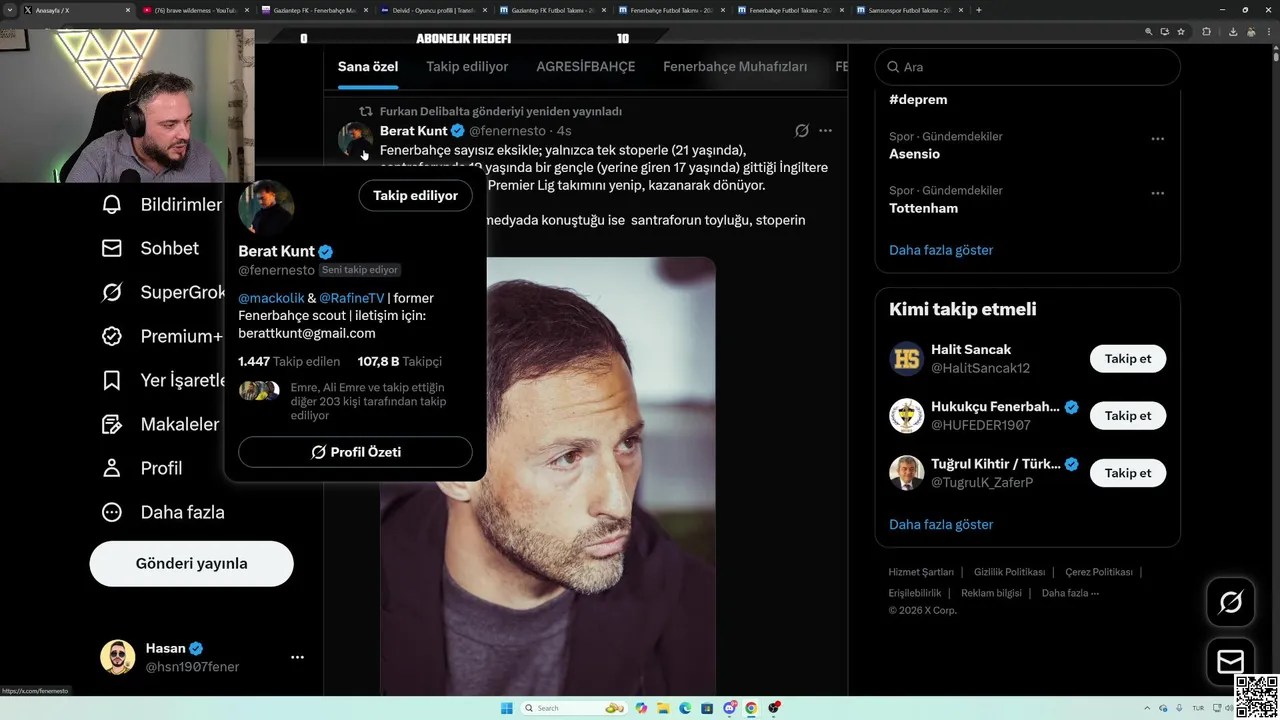Switch to Takip ediliyor tab

[x=467, y=67]
